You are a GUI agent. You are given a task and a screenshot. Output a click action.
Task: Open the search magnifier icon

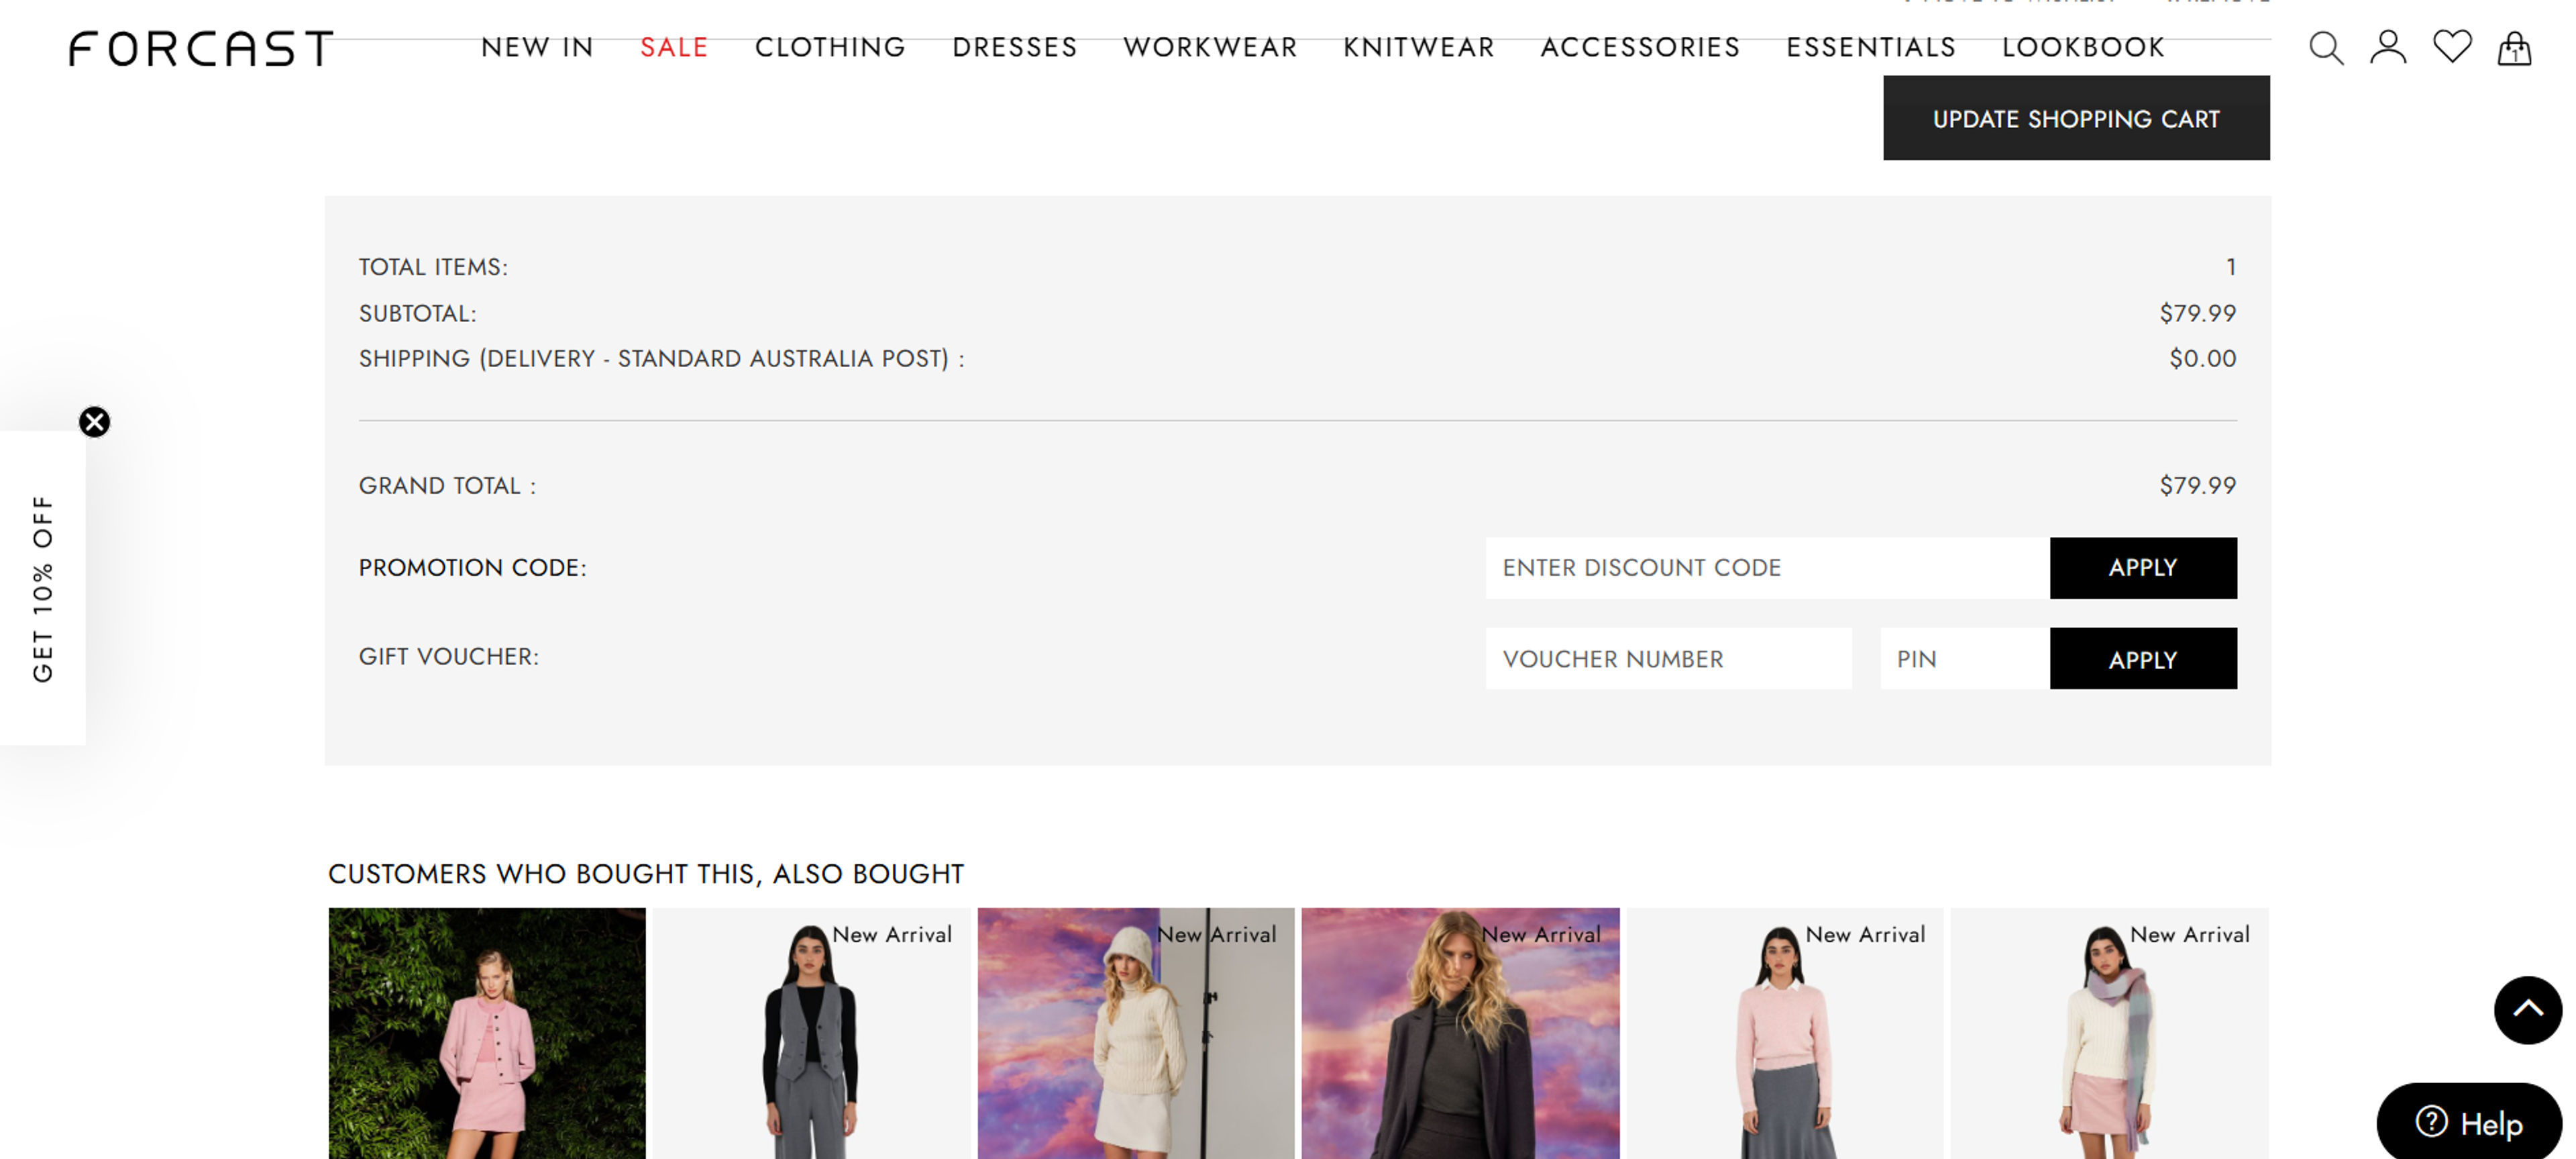click(2326, 48)
